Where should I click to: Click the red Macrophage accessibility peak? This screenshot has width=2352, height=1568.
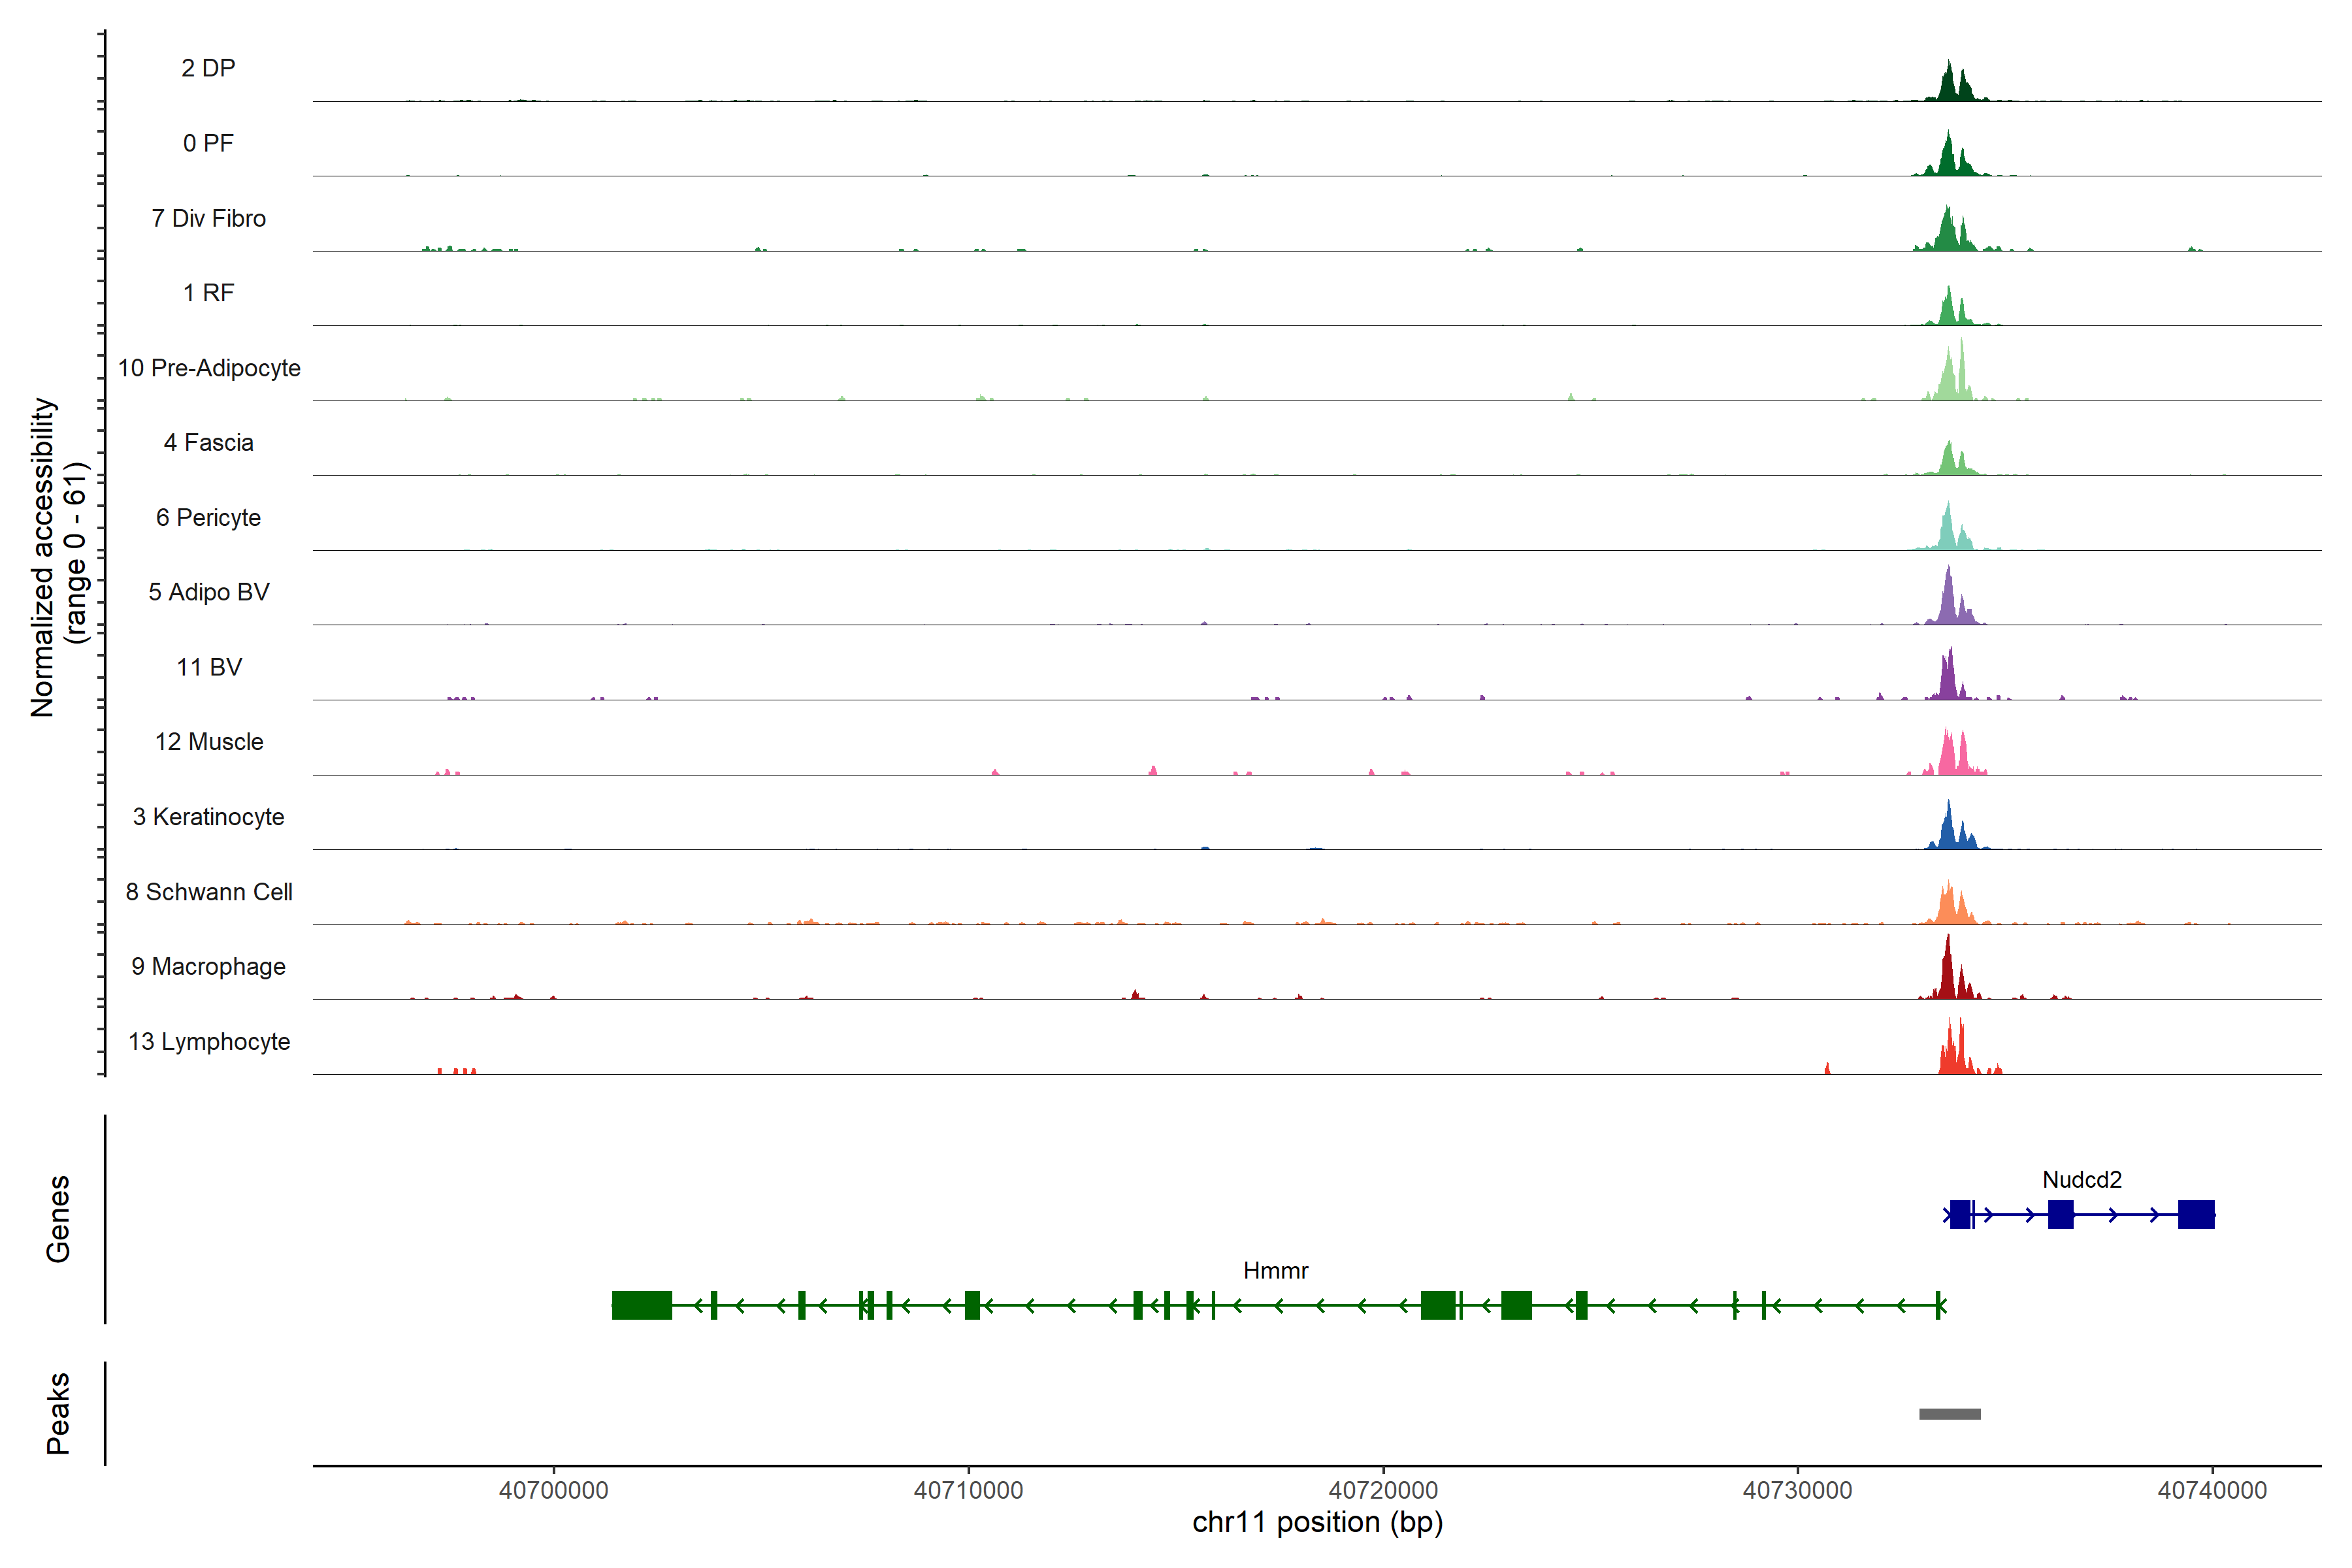coord(1947,975)
